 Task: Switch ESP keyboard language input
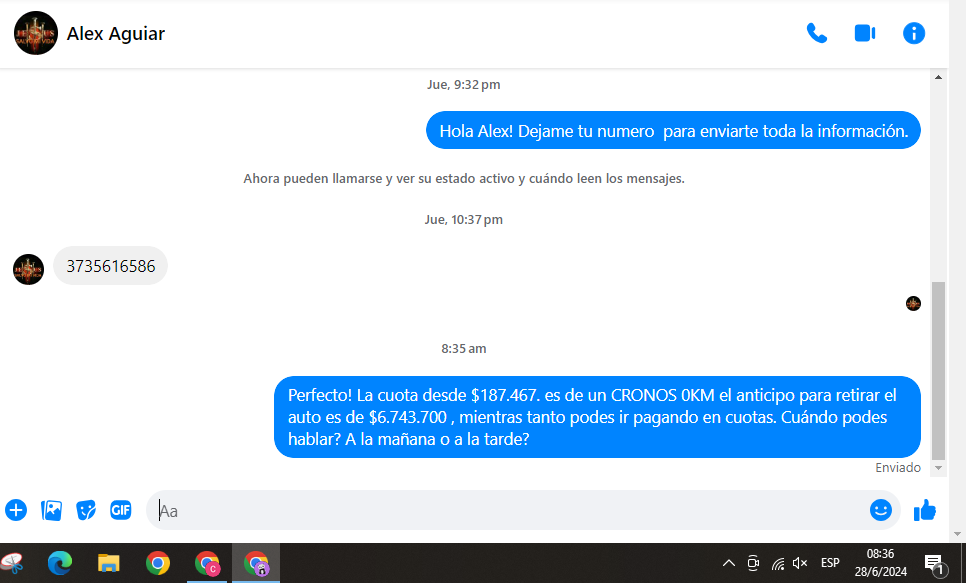pyautogui.click(x=830, y=563)
